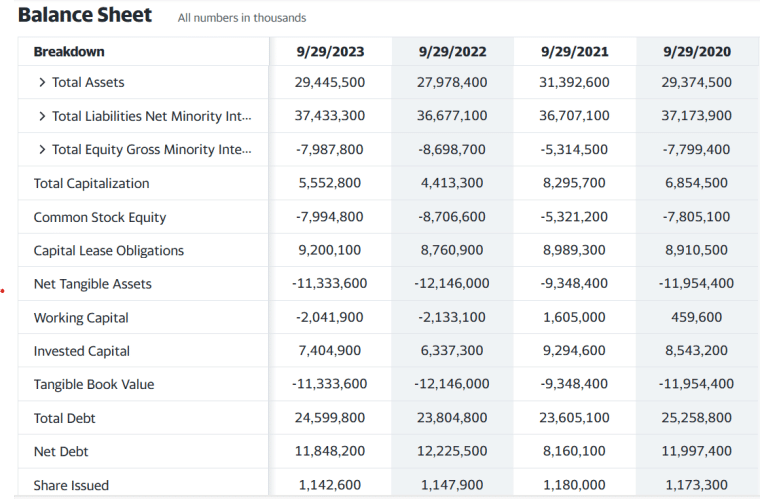Click the Total Capitalization row label
Screen dimensions: 760x499
click(91, 184)
